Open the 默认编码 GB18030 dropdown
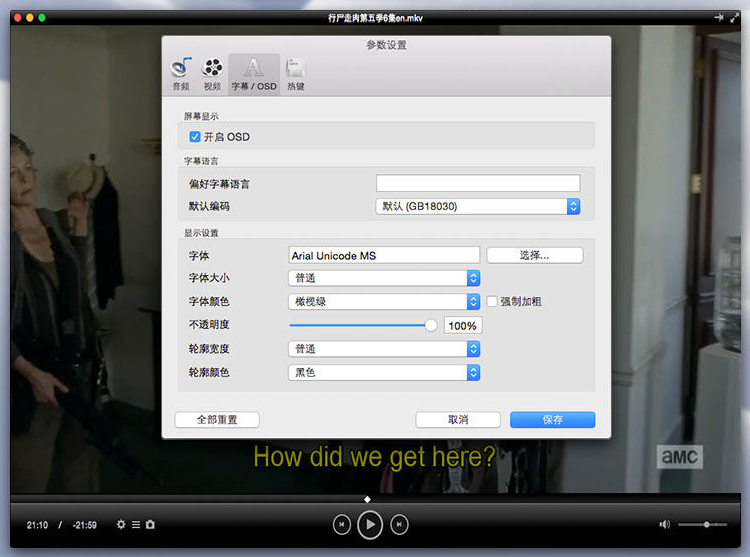This screenshot has height=557, width=750. pyautogui.click(x=478, y=207)
